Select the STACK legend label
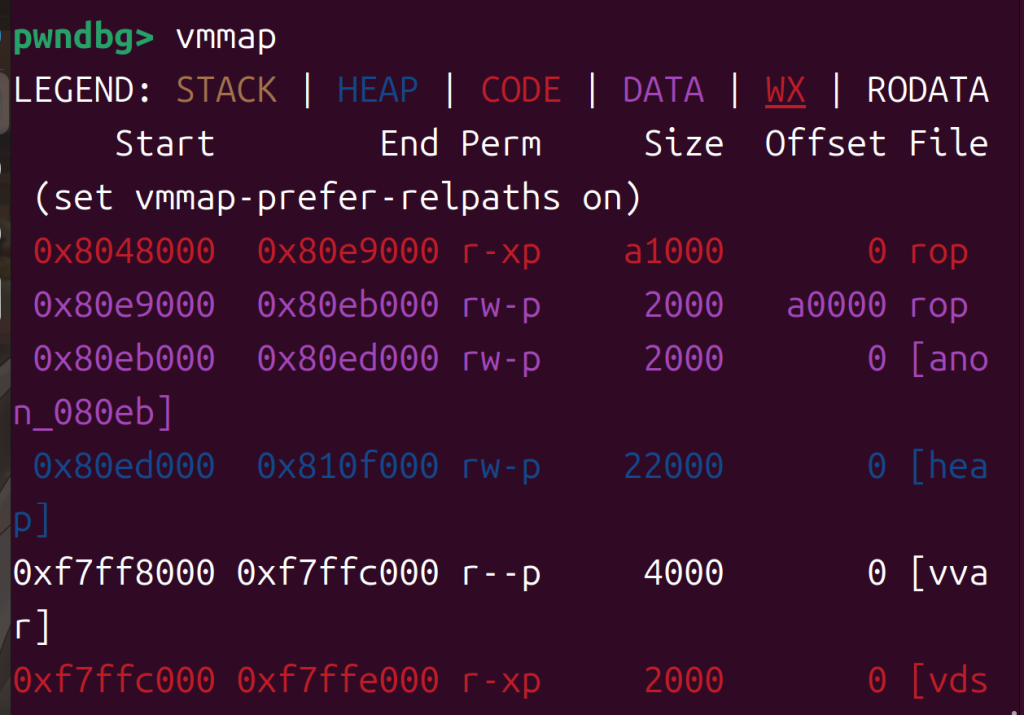The height and width of the screenshot is (715, 1024). pyautogui.click(x=227, y=91)
